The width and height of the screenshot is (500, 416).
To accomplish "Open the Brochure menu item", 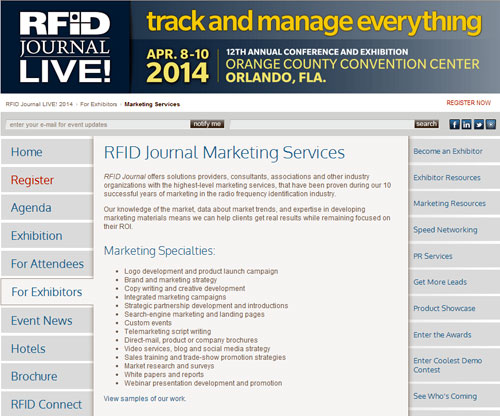I will pyautogui.click(x=47, y=376).
